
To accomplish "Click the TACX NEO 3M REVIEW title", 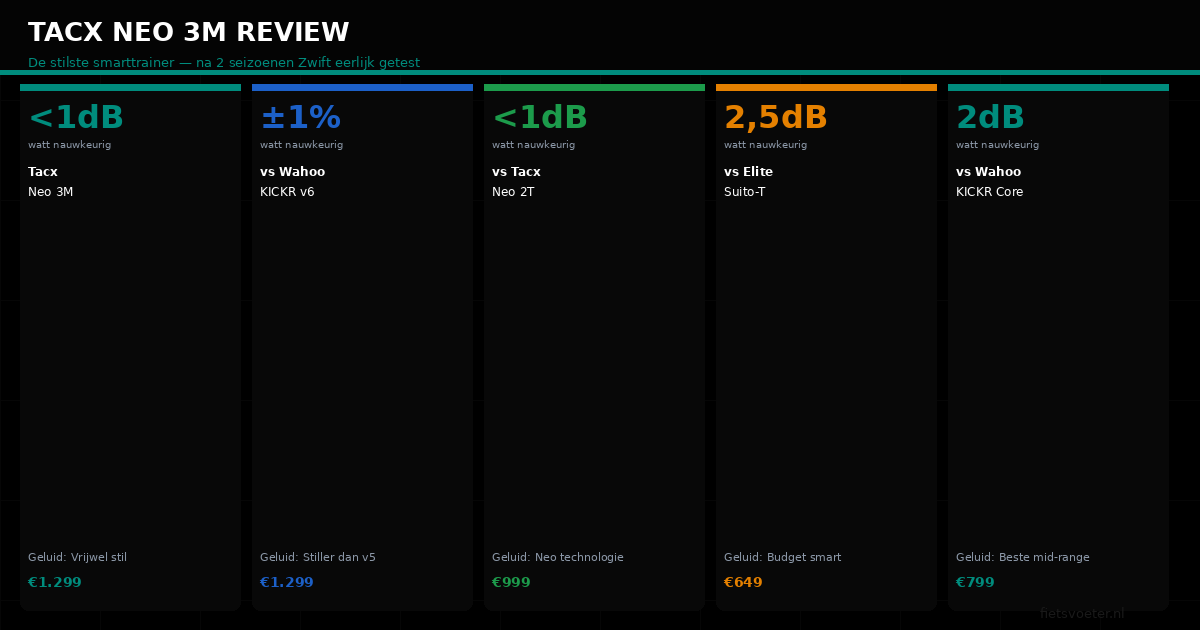I will click(188, 33).
